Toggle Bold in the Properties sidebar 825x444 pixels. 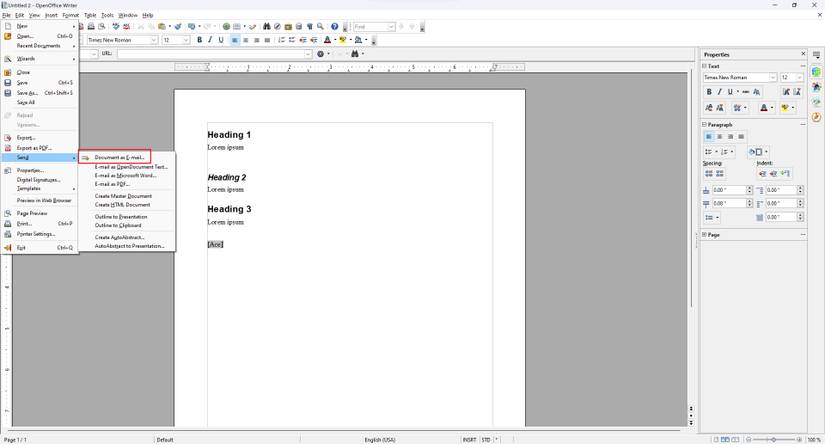pos(709,92)
